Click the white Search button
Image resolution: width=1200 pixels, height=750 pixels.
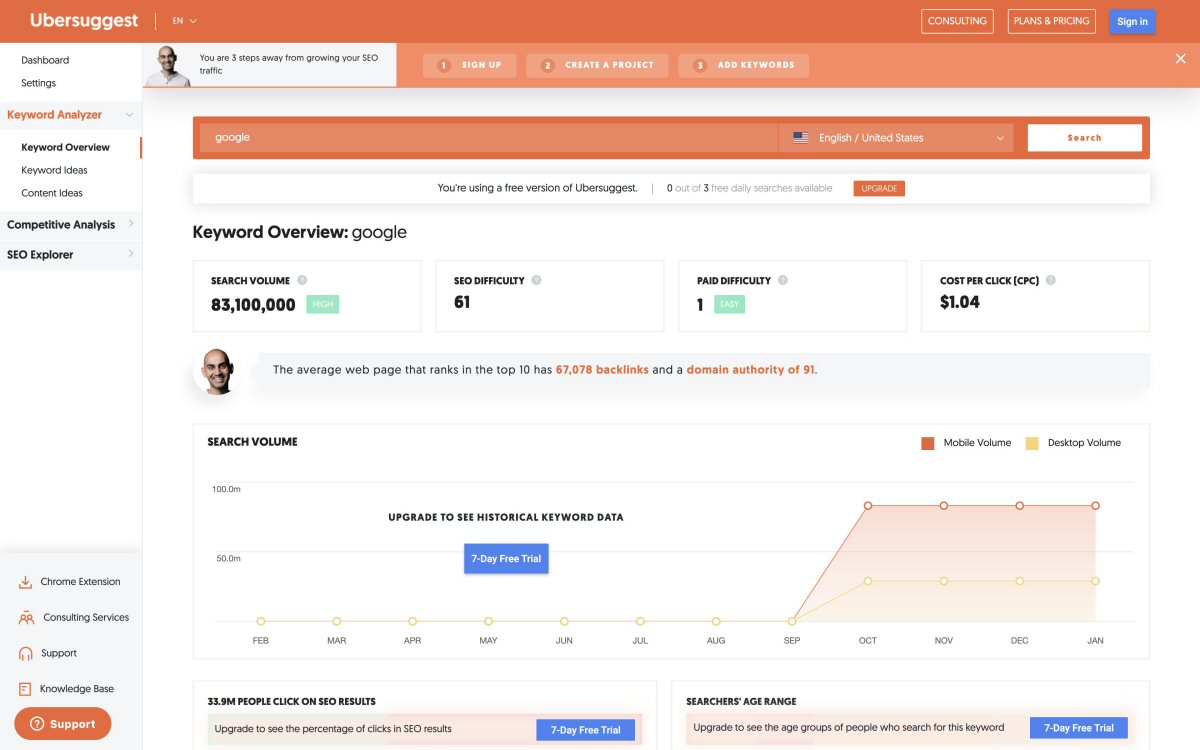(x=1084, y=138)
